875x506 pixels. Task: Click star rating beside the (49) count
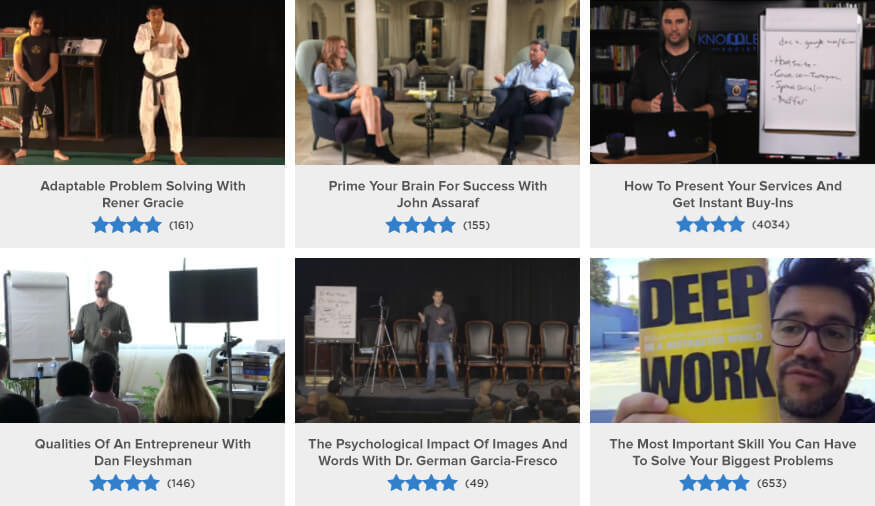422,483
